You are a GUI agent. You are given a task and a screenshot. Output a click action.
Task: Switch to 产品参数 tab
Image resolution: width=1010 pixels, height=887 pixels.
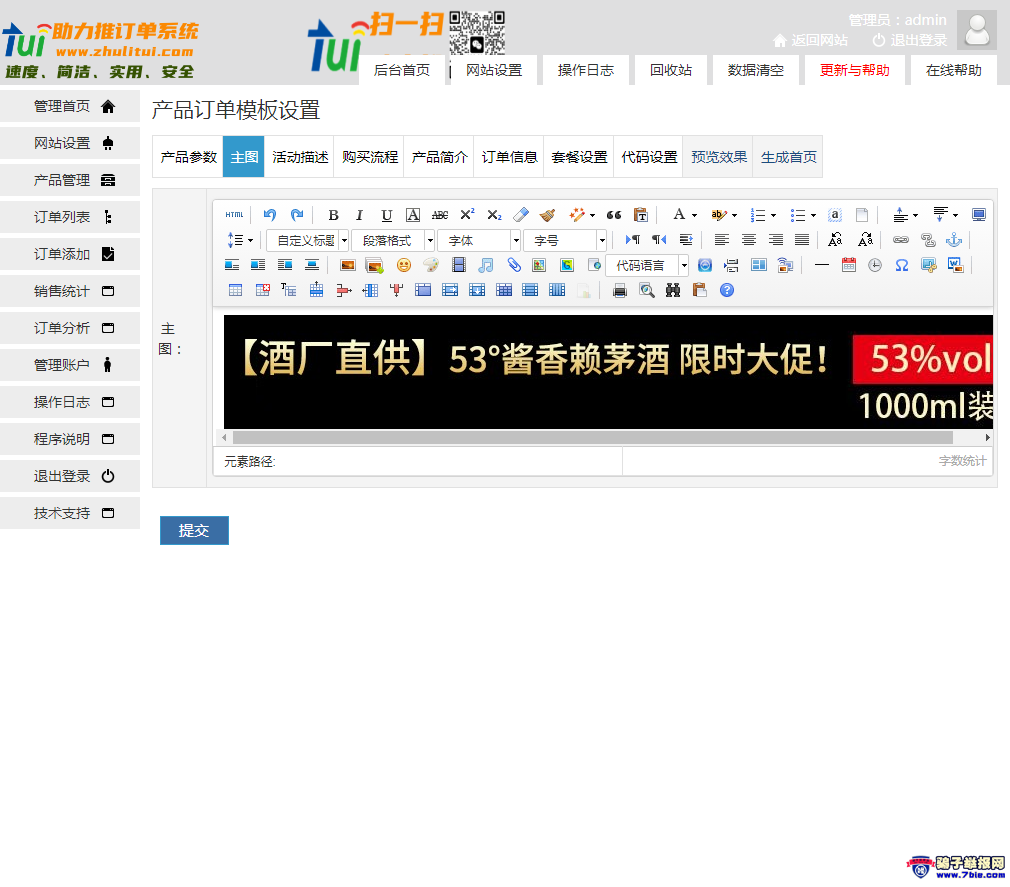coord(188,157)
